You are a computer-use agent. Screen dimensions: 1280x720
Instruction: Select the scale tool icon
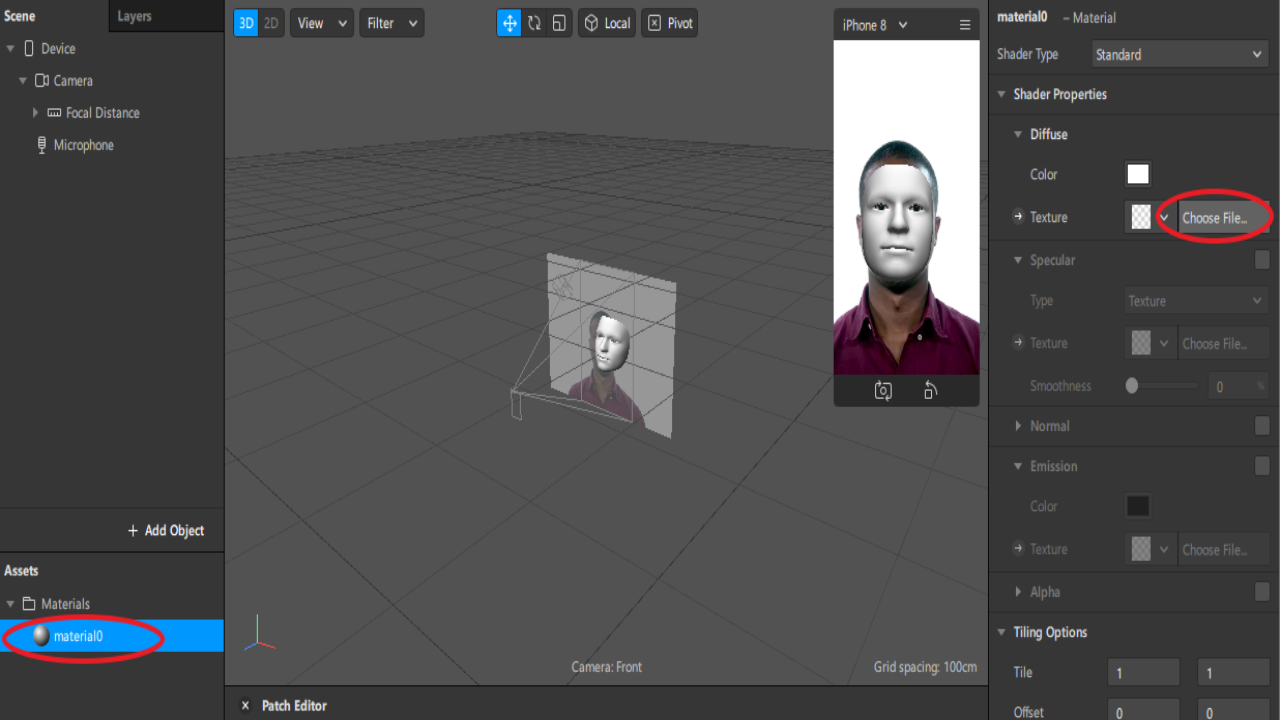(559, 23)
